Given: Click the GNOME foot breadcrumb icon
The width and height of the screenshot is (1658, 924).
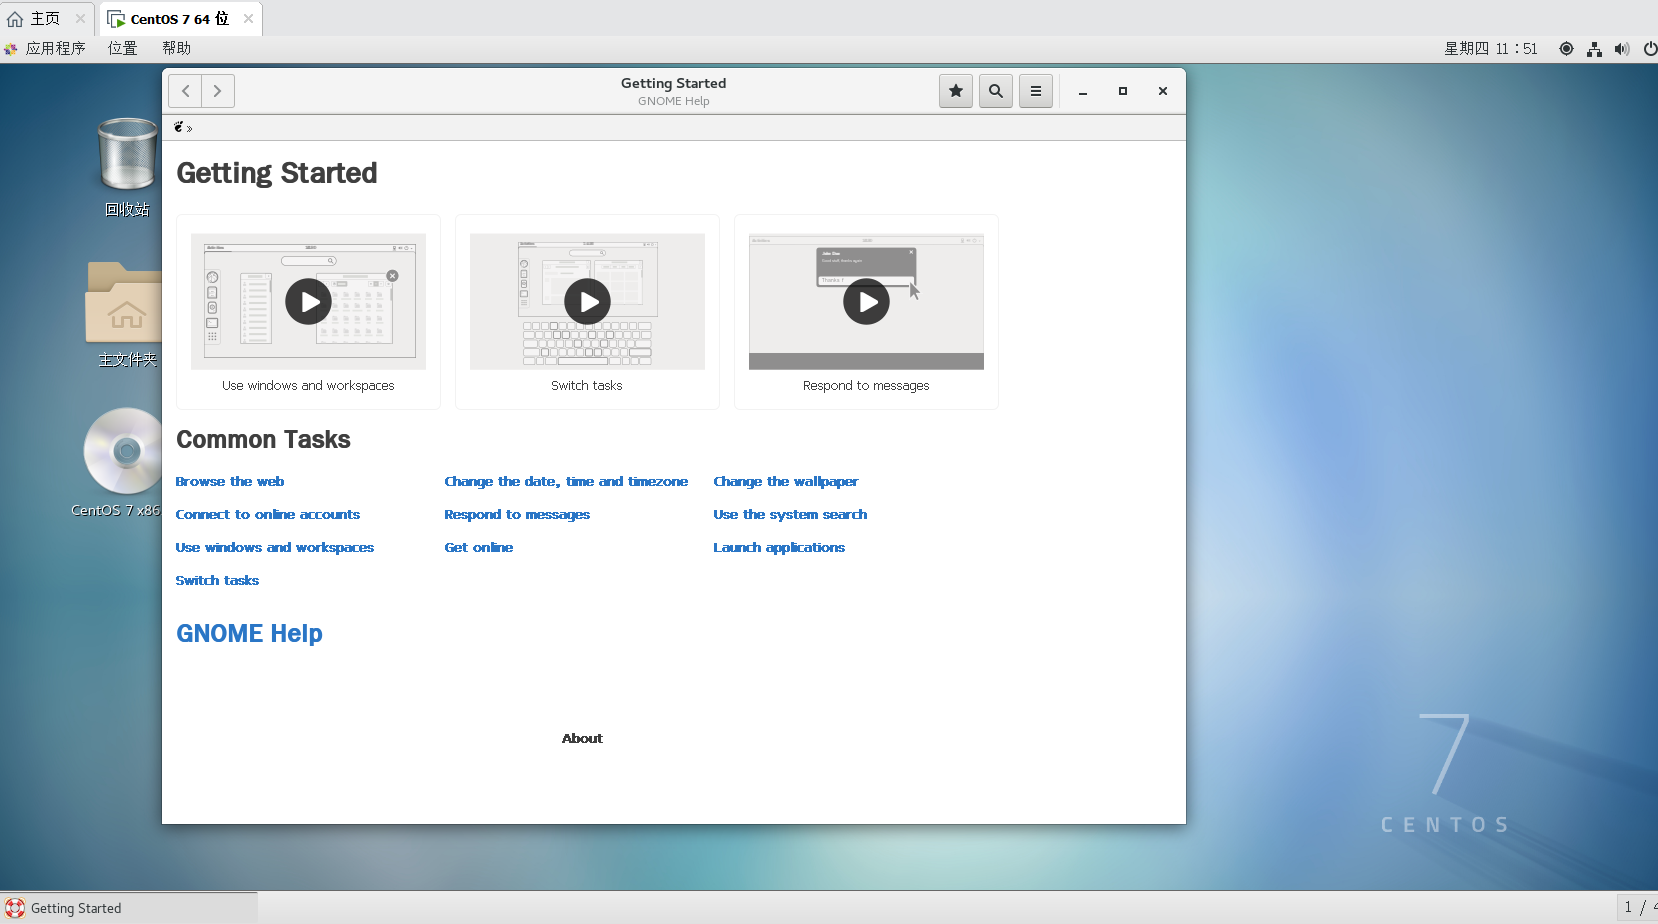Looking at the screenshot, I should coord(179,127).
